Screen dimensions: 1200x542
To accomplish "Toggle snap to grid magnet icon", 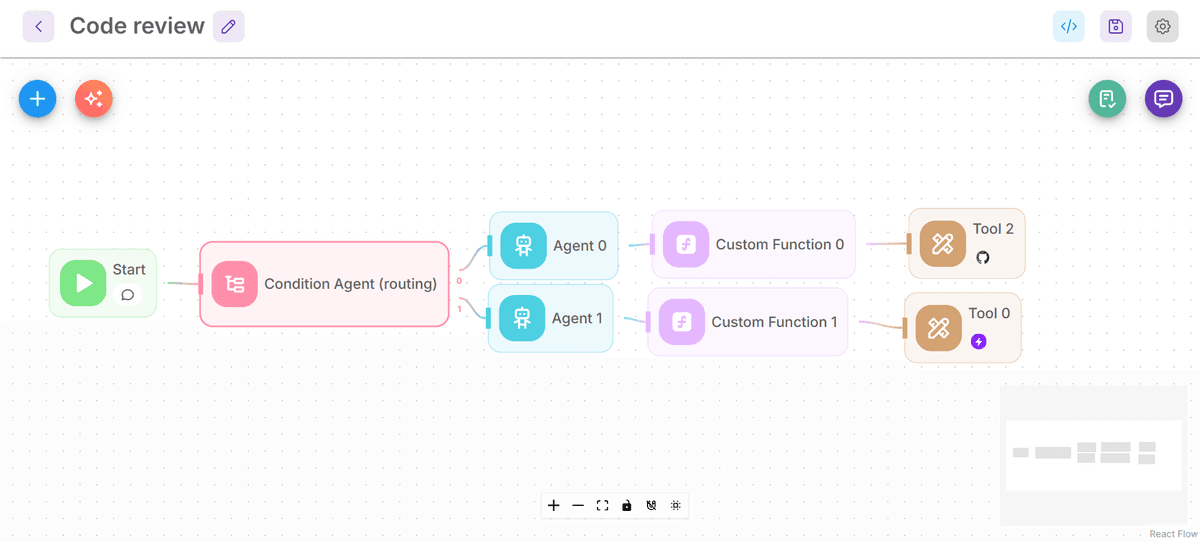I will click(x=651, y=506).
